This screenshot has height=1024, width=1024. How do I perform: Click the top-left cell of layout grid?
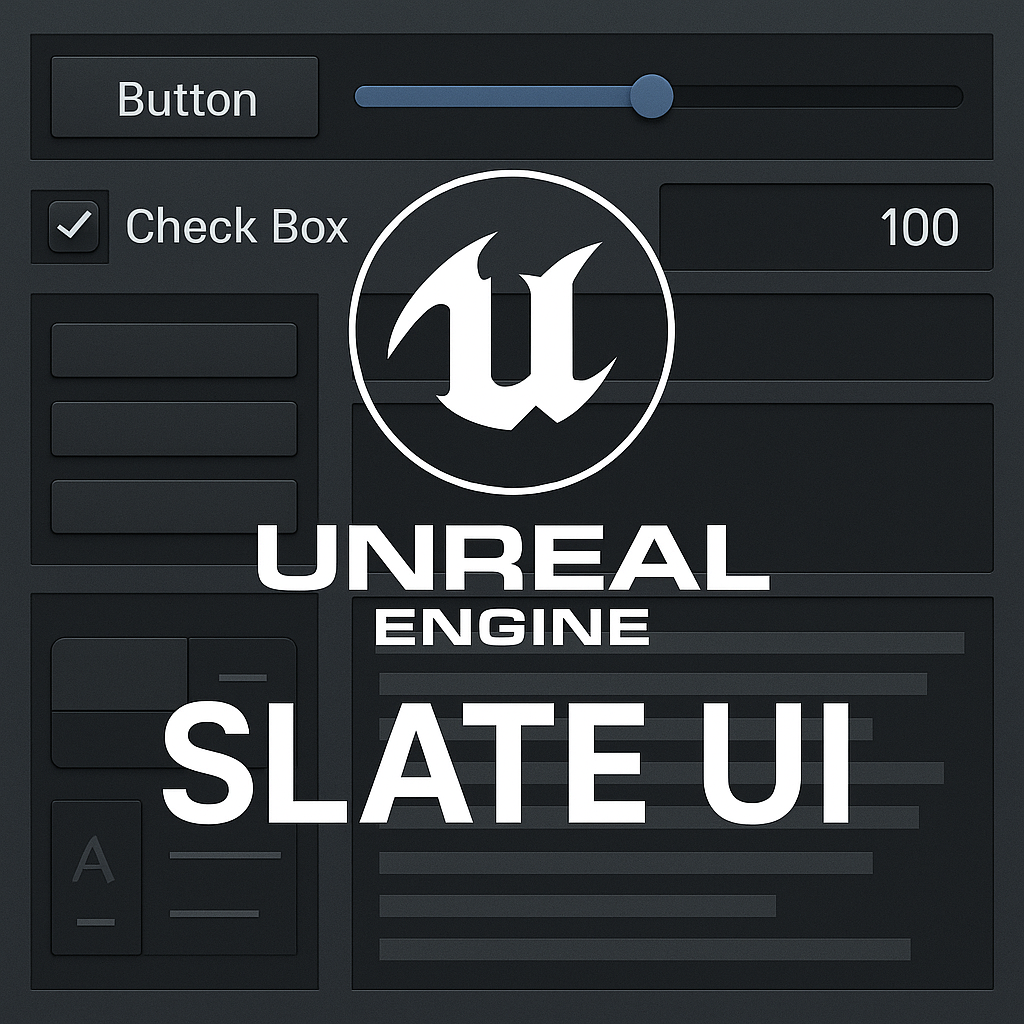pyautogui.click(x=120, y=674)
